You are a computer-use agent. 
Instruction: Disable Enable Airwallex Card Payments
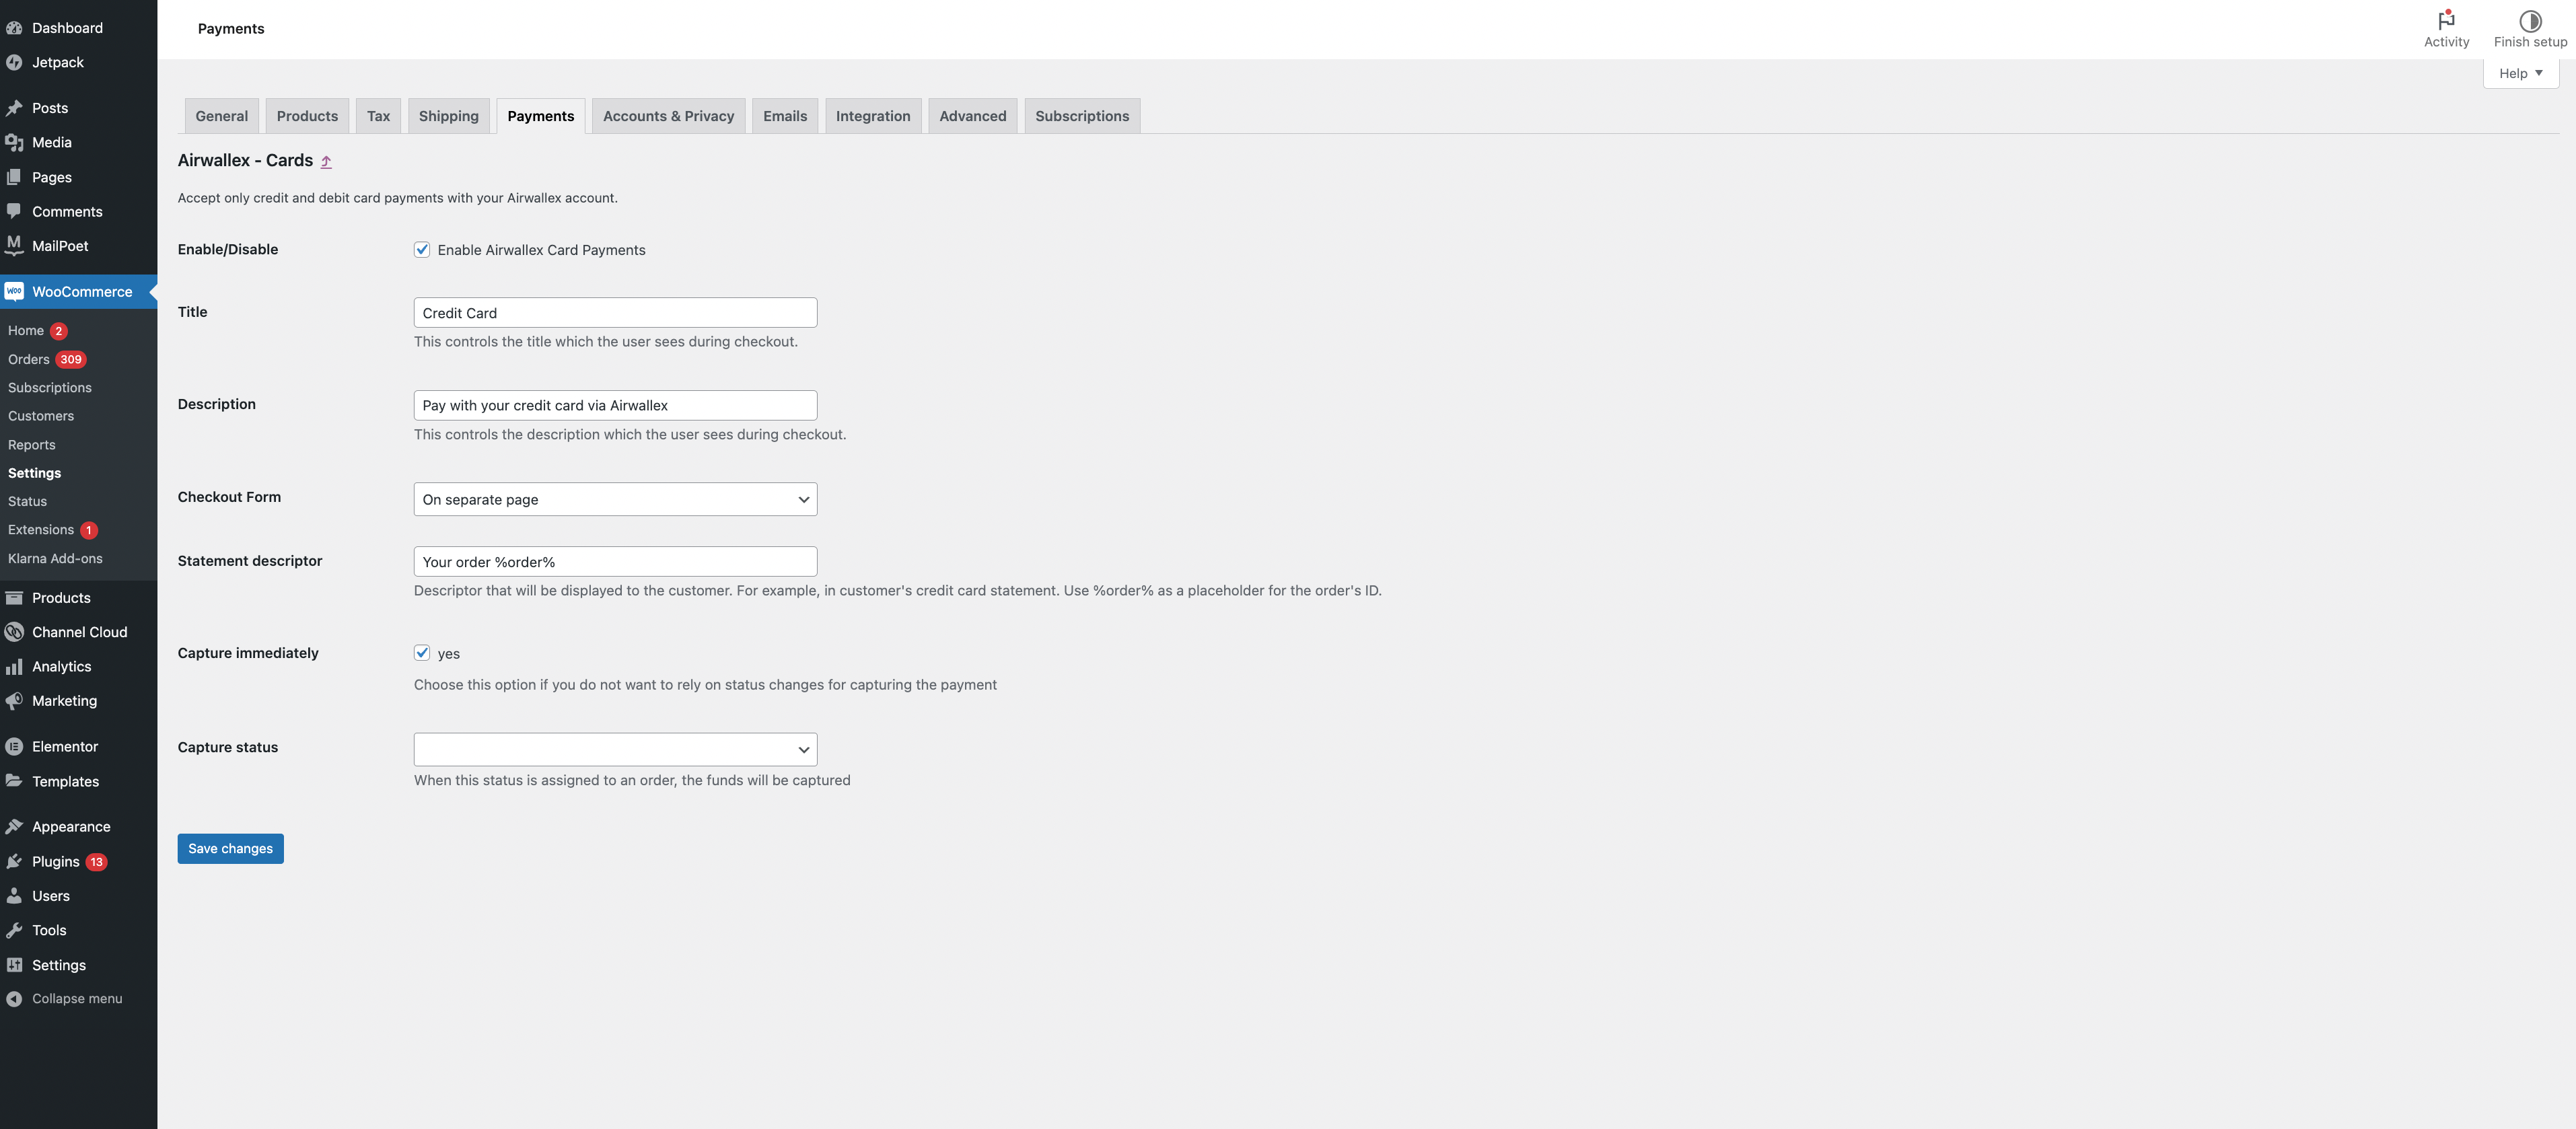422,249
